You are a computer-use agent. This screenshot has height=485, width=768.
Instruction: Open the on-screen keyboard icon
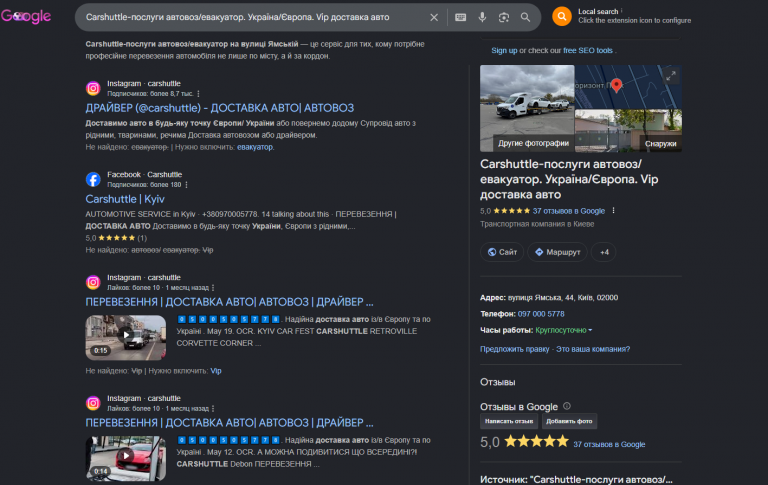460,17
